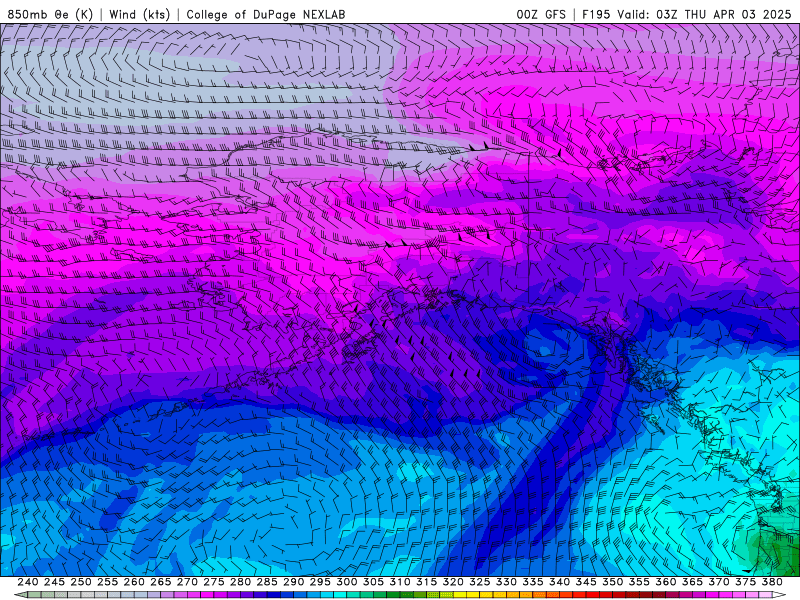The width and height of the screenshot is (800, 600).
Task: Click the "850mb θe (K)" title text
Action: pos(50,14)
